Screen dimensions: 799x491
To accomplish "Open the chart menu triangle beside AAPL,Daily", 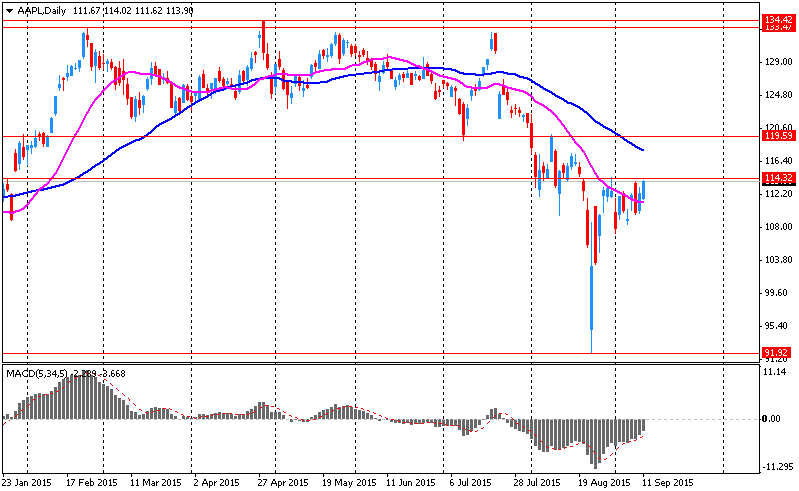I will [x=9, y=11].
